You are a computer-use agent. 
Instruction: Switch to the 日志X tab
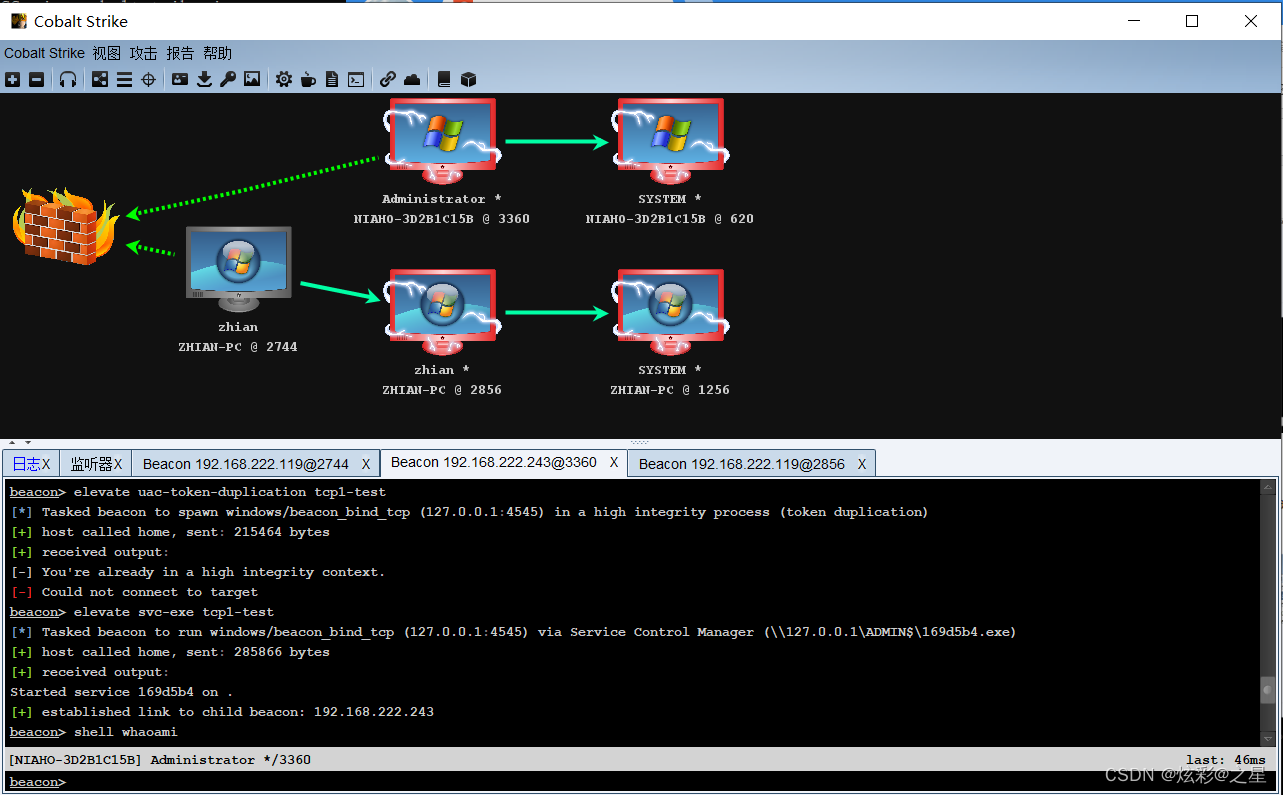click(31, 463)
